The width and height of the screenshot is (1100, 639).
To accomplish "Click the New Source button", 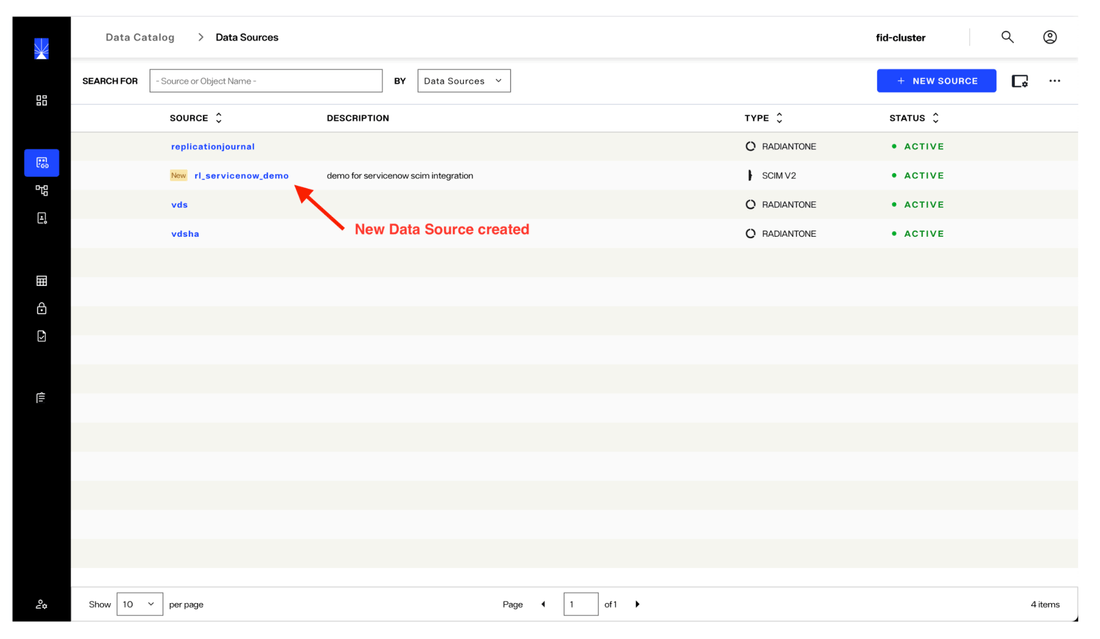I will (x=937, y=81).
